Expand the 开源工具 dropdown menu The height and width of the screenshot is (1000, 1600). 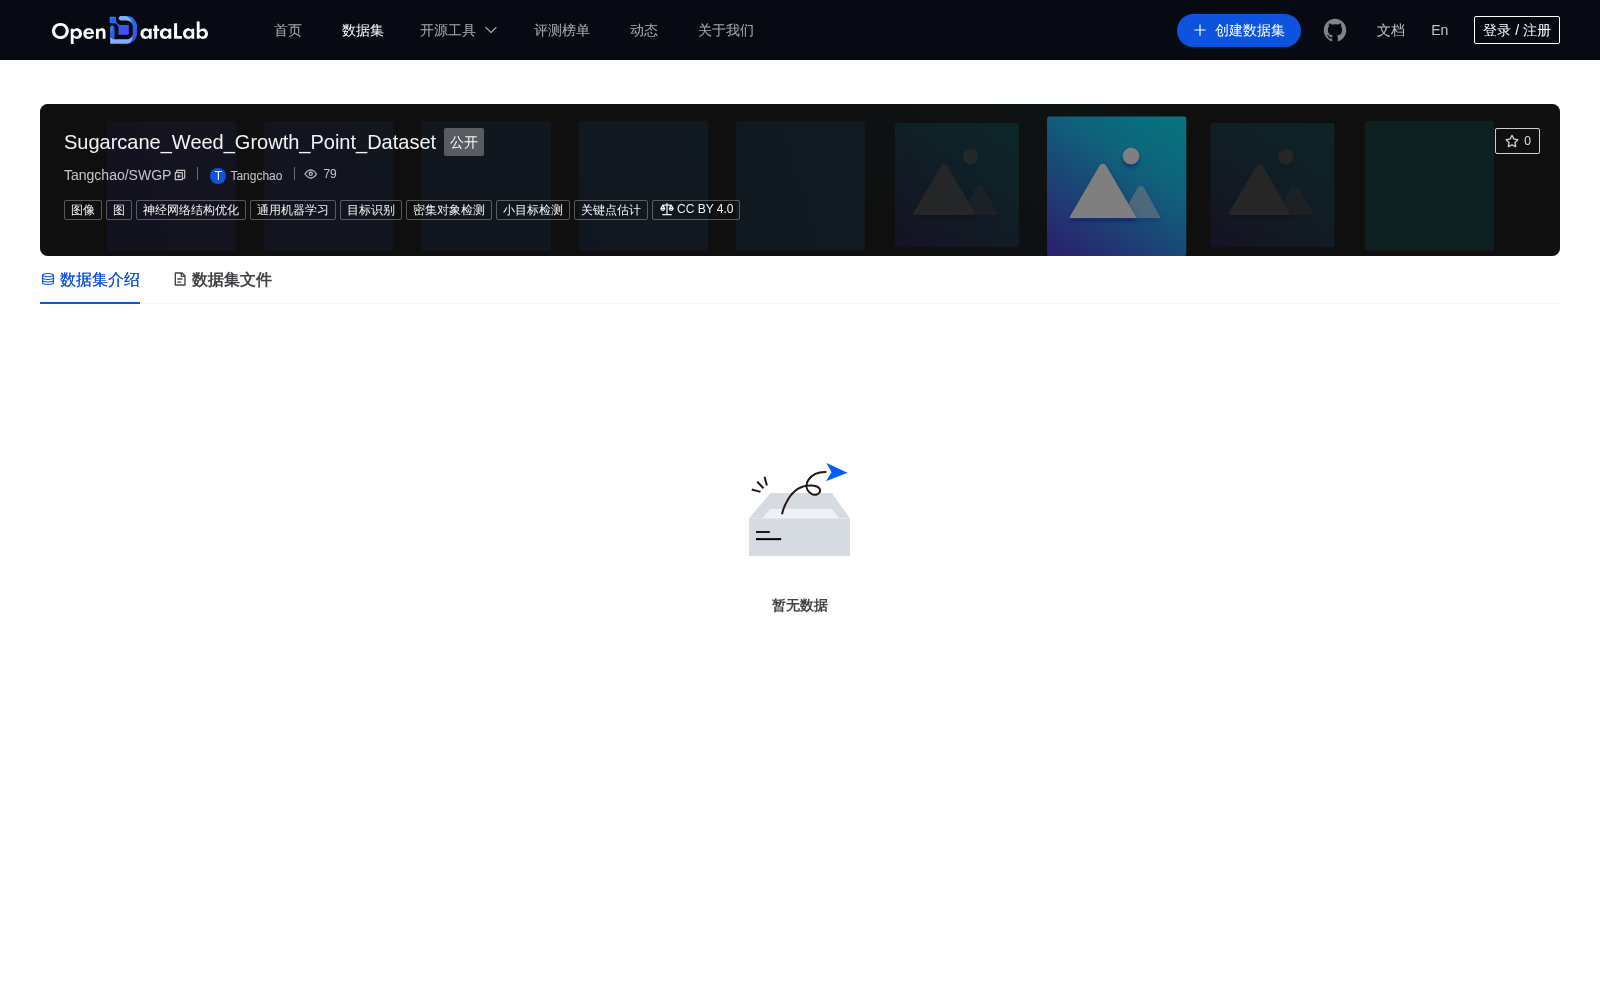[458, 30]
